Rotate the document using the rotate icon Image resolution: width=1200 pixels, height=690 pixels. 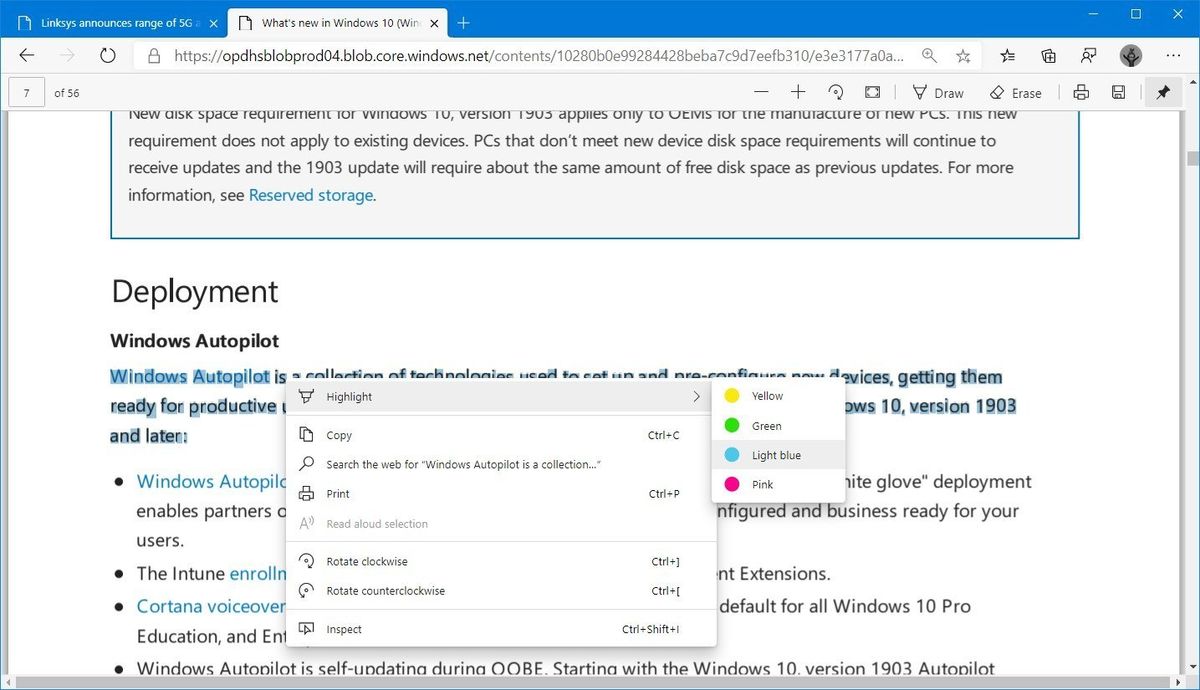(835, 91)
